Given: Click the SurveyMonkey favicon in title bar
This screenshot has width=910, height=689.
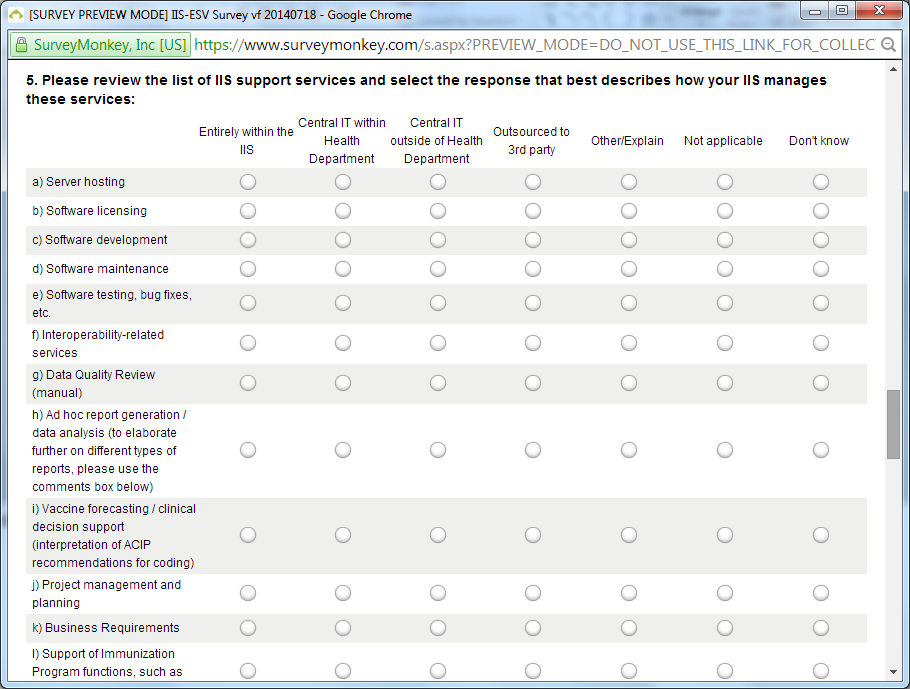Looking at the screenshot, I should click(x=15, y=14).
